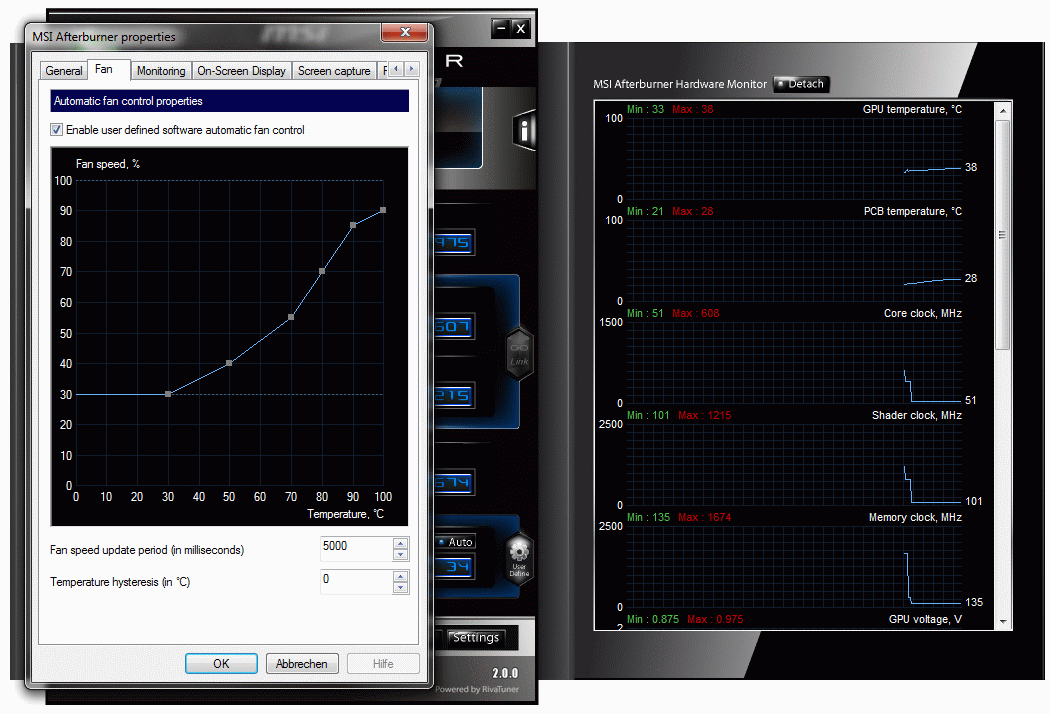Increase the temperature hysteresis value

[400, 577]
